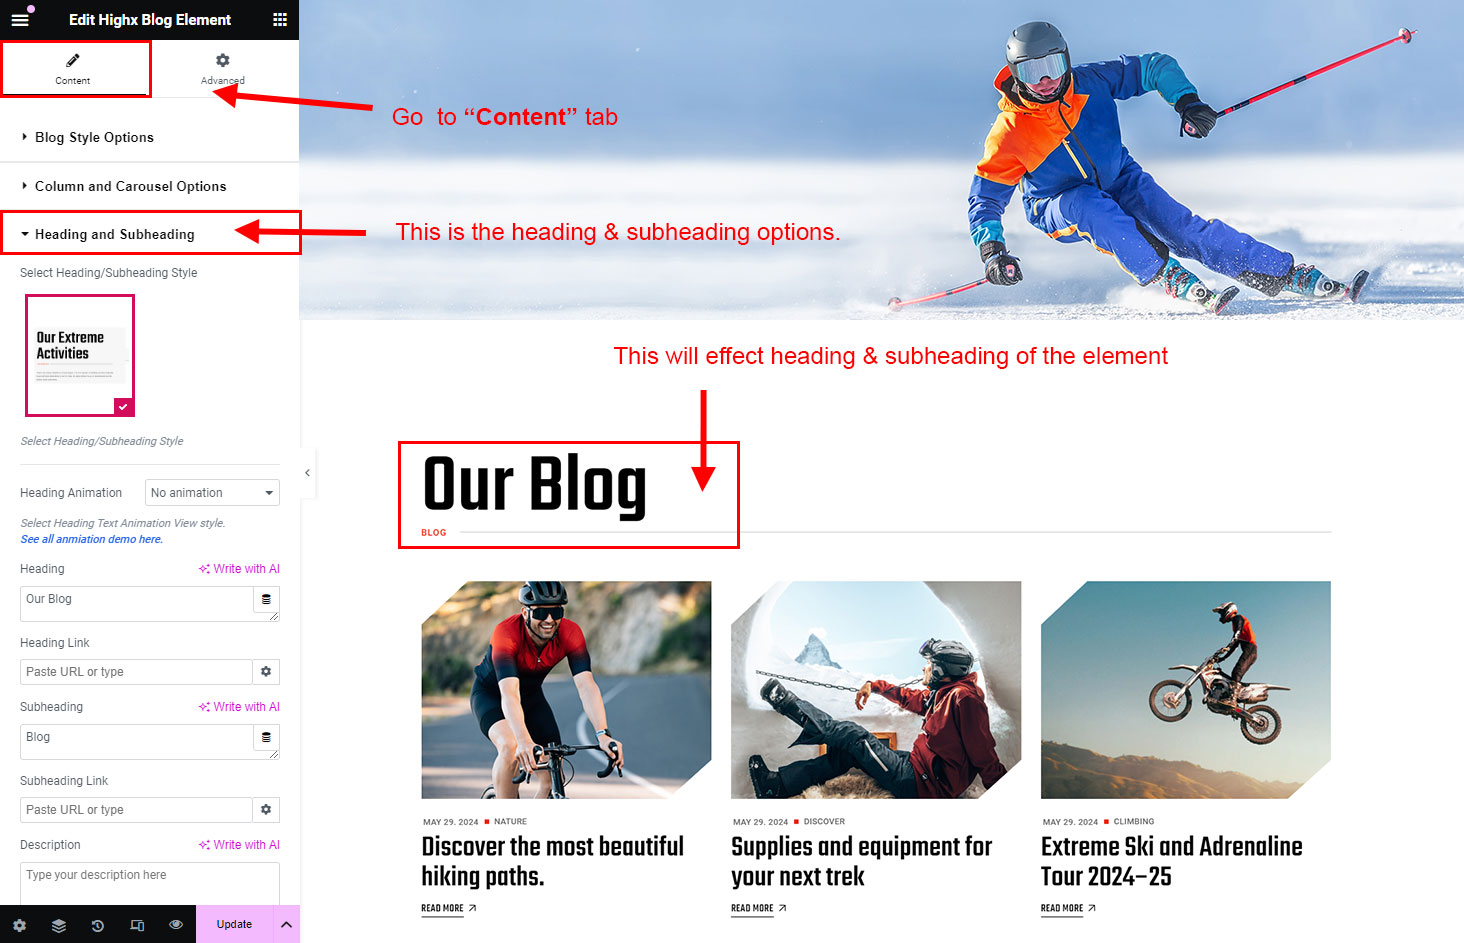This screenshot has height=943, width=1464.
Task: Open the History icon in the bottom toolbar
Action: coord(98,925)
